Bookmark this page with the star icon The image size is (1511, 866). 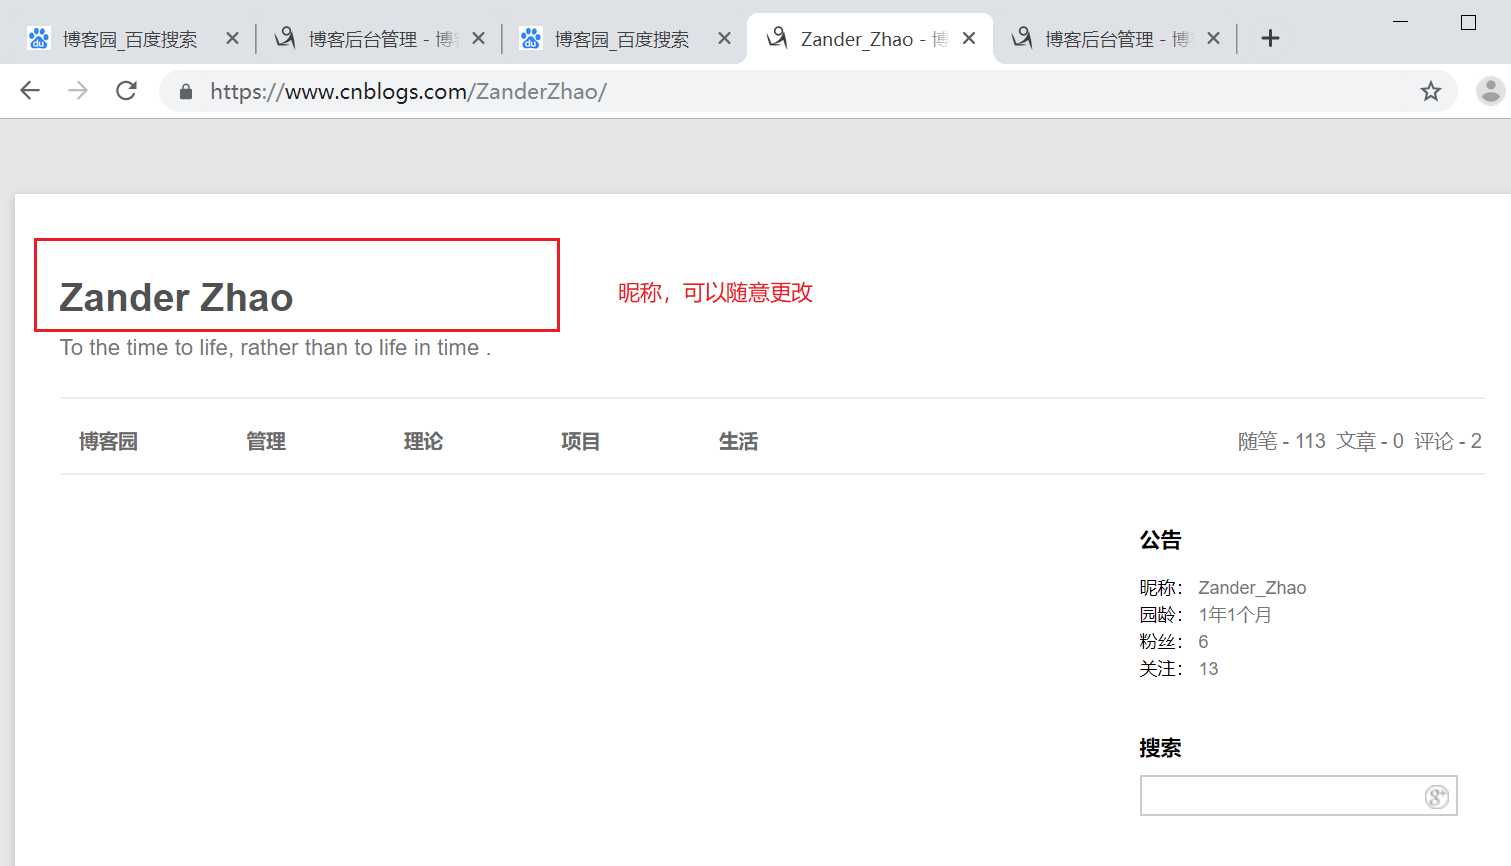pyautogui.click(x=1431, y=92)
